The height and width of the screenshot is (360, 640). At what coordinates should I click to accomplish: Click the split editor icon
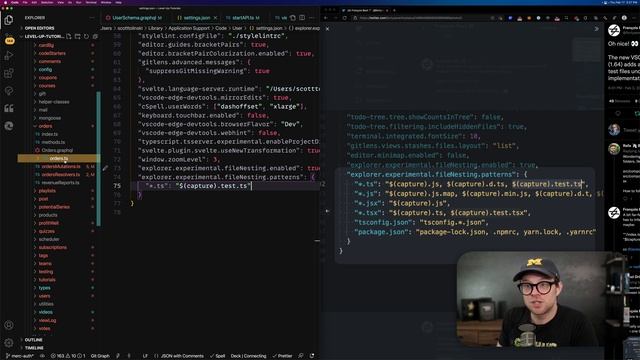pos(302,18)
